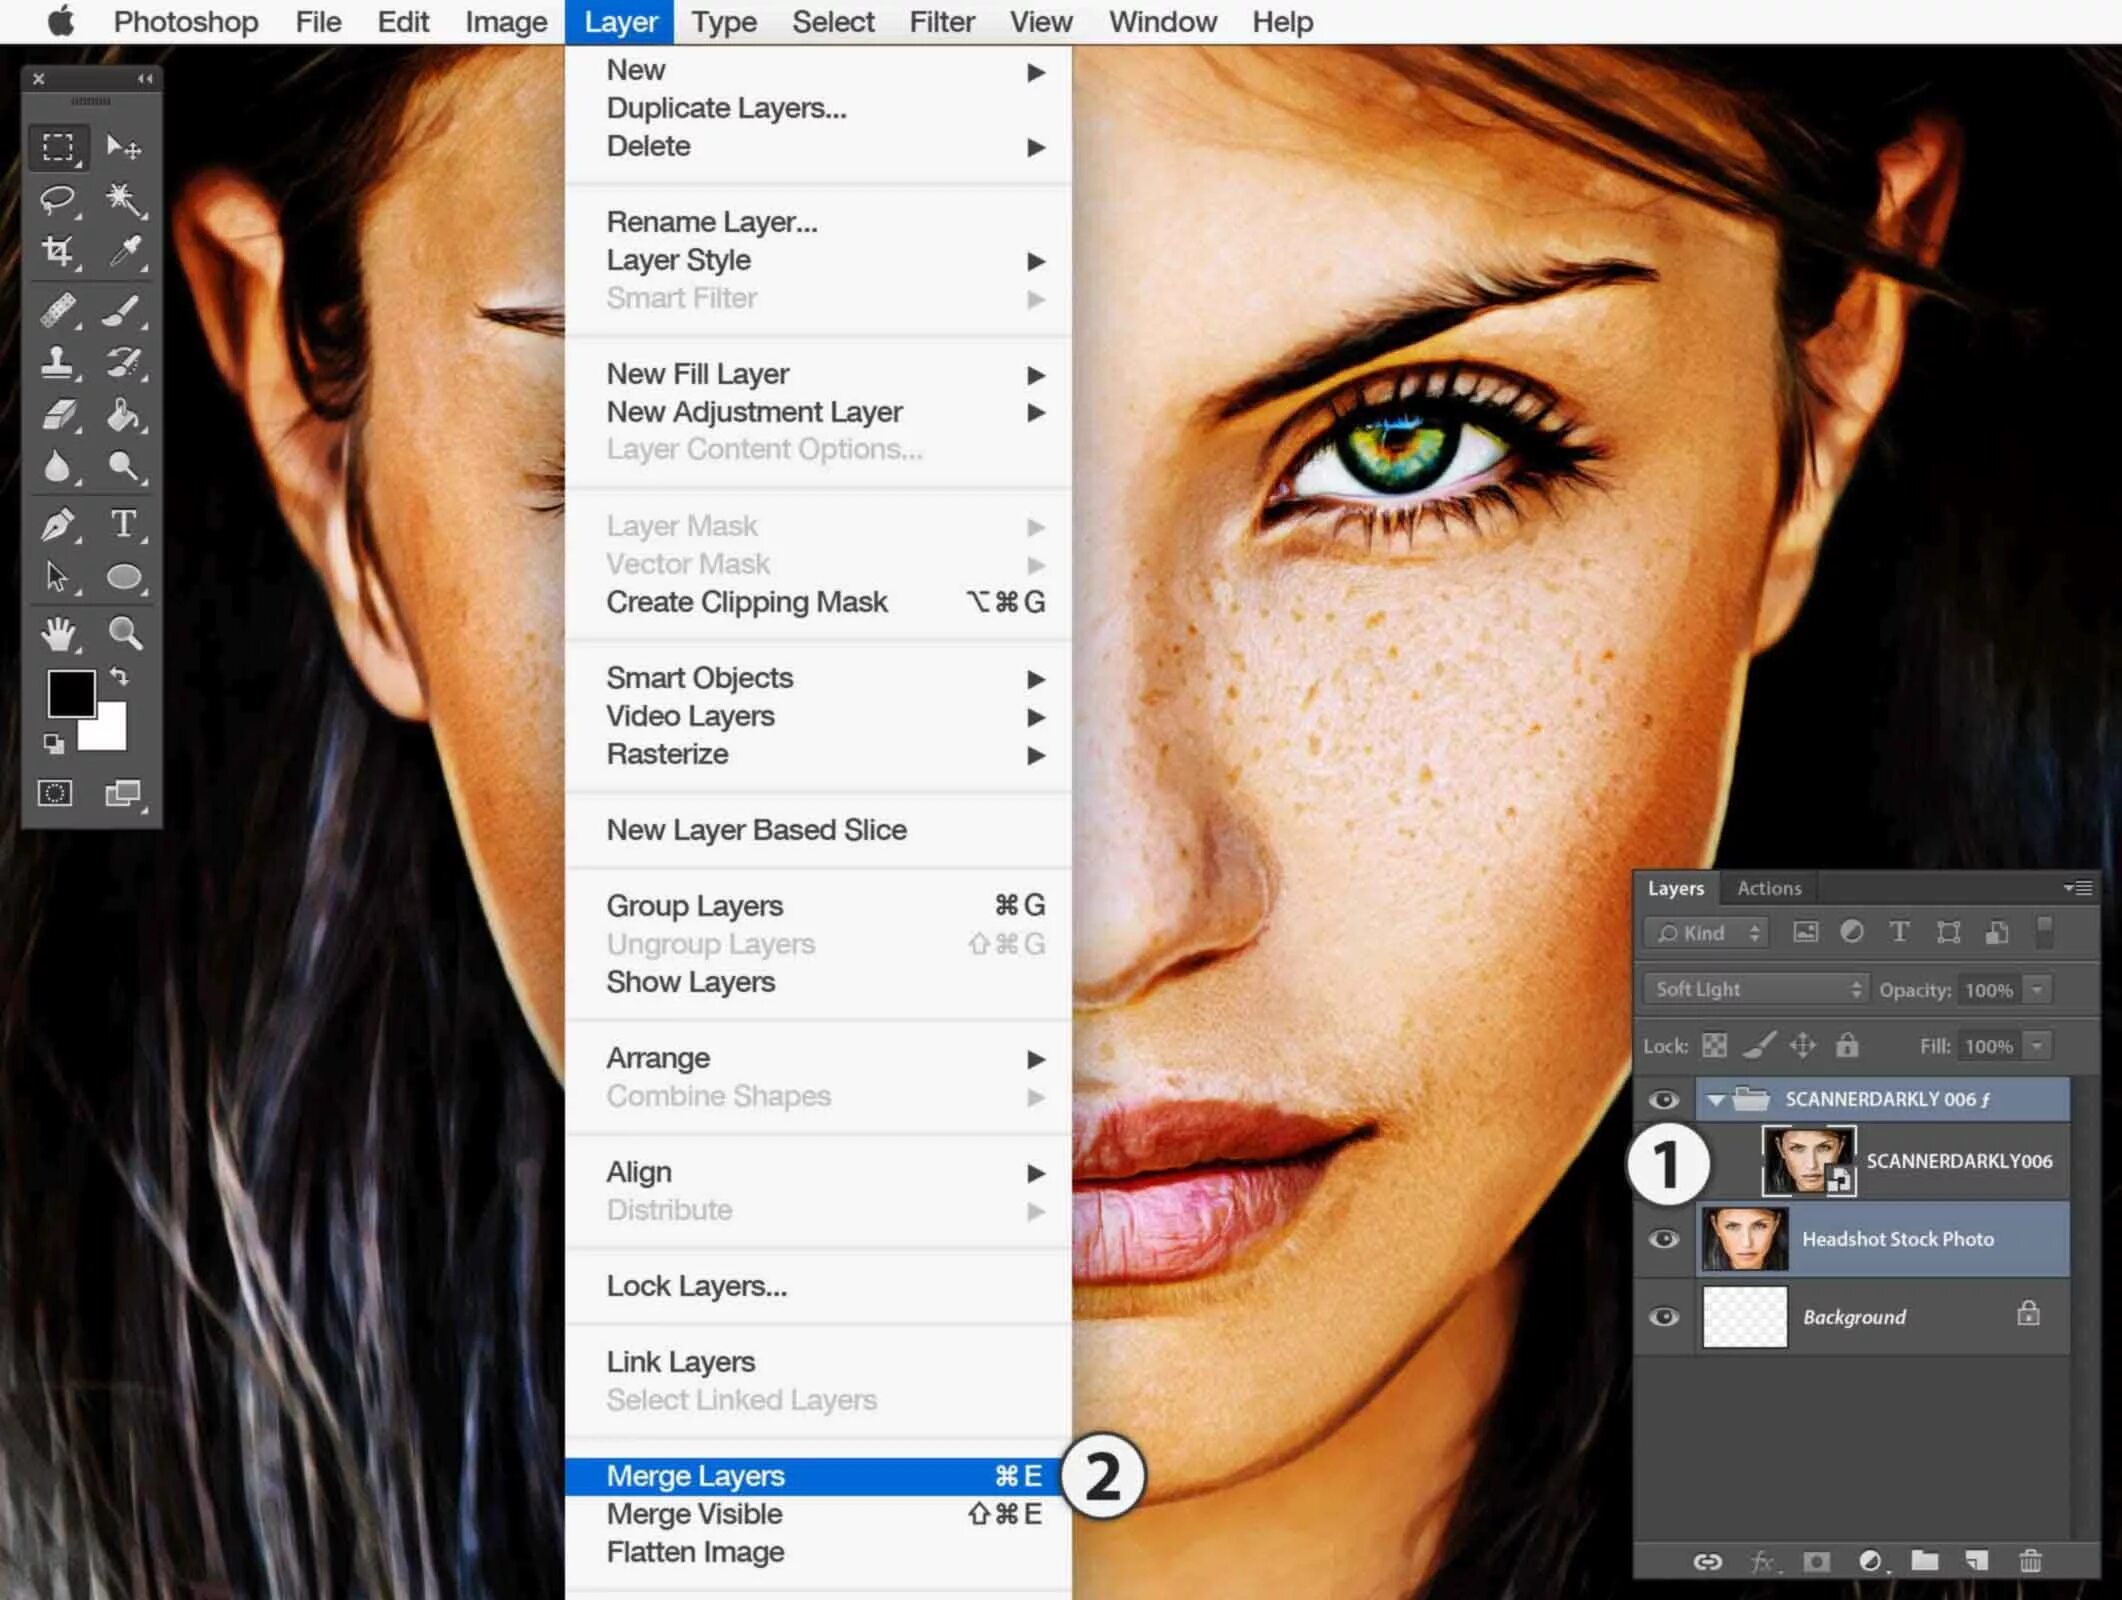The height and width of the screenshot is (1600, 2122).
Task: Select the Lasso tool
Action: coord(57,198)
